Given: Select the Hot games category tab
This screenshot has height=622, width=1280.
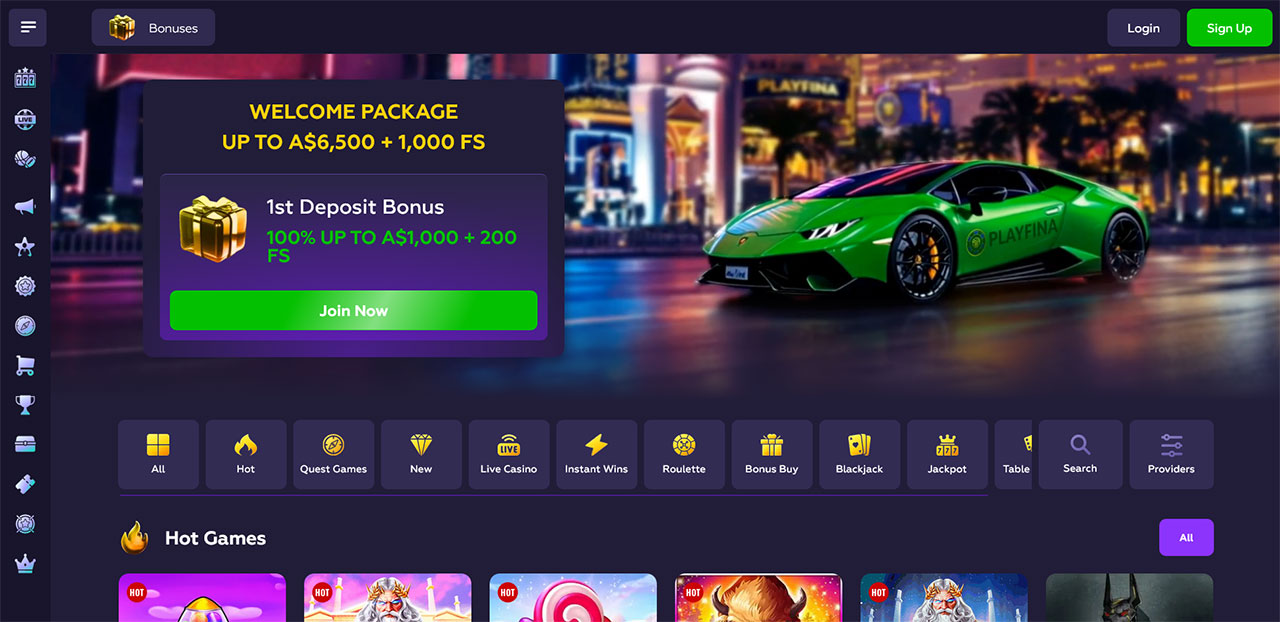Looking at the screenshot, I should pos(246,454).
